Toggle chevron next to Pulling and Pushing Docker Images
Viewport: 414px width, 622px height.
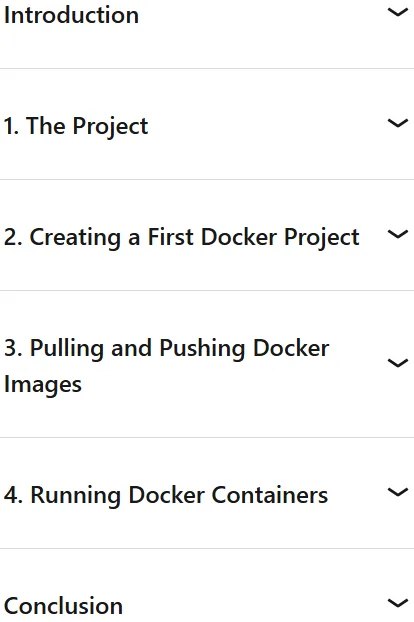coord(397,363)
